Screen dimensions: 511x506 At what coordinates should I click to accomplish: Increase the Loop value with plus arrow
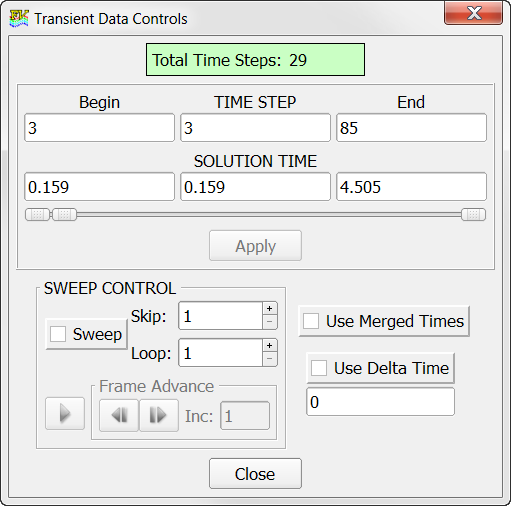pyautogui.click(x=270, y=346)
